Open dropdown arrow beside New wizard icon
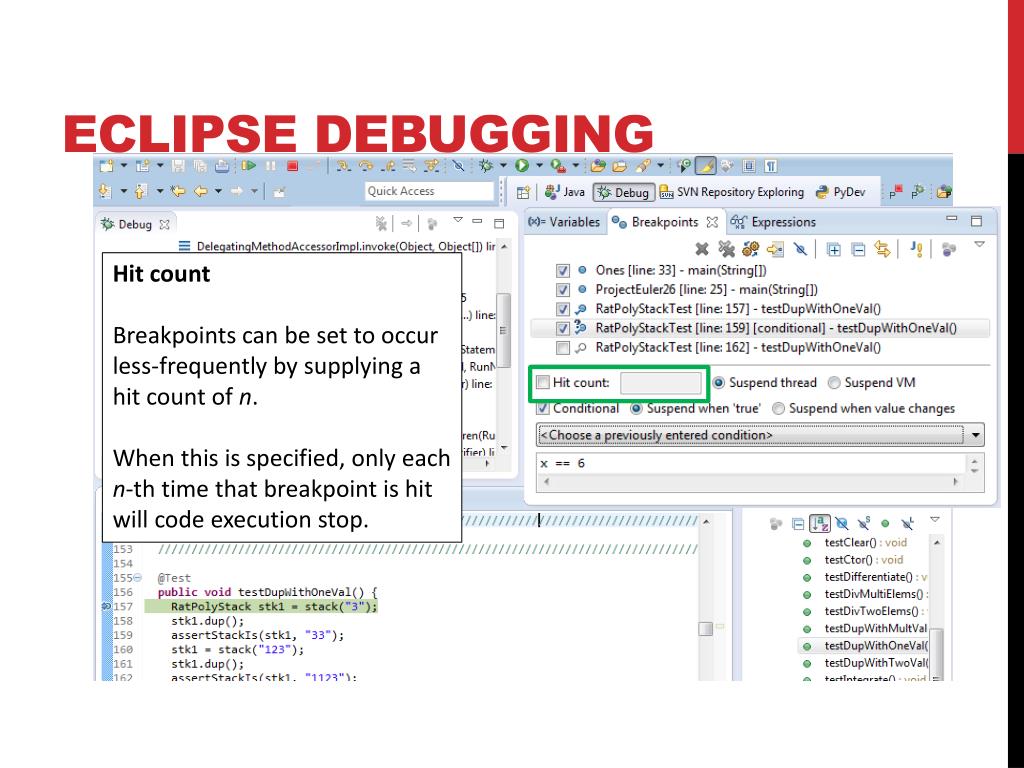The height and width of the screenshot is (768, 1024). (123, 166)
